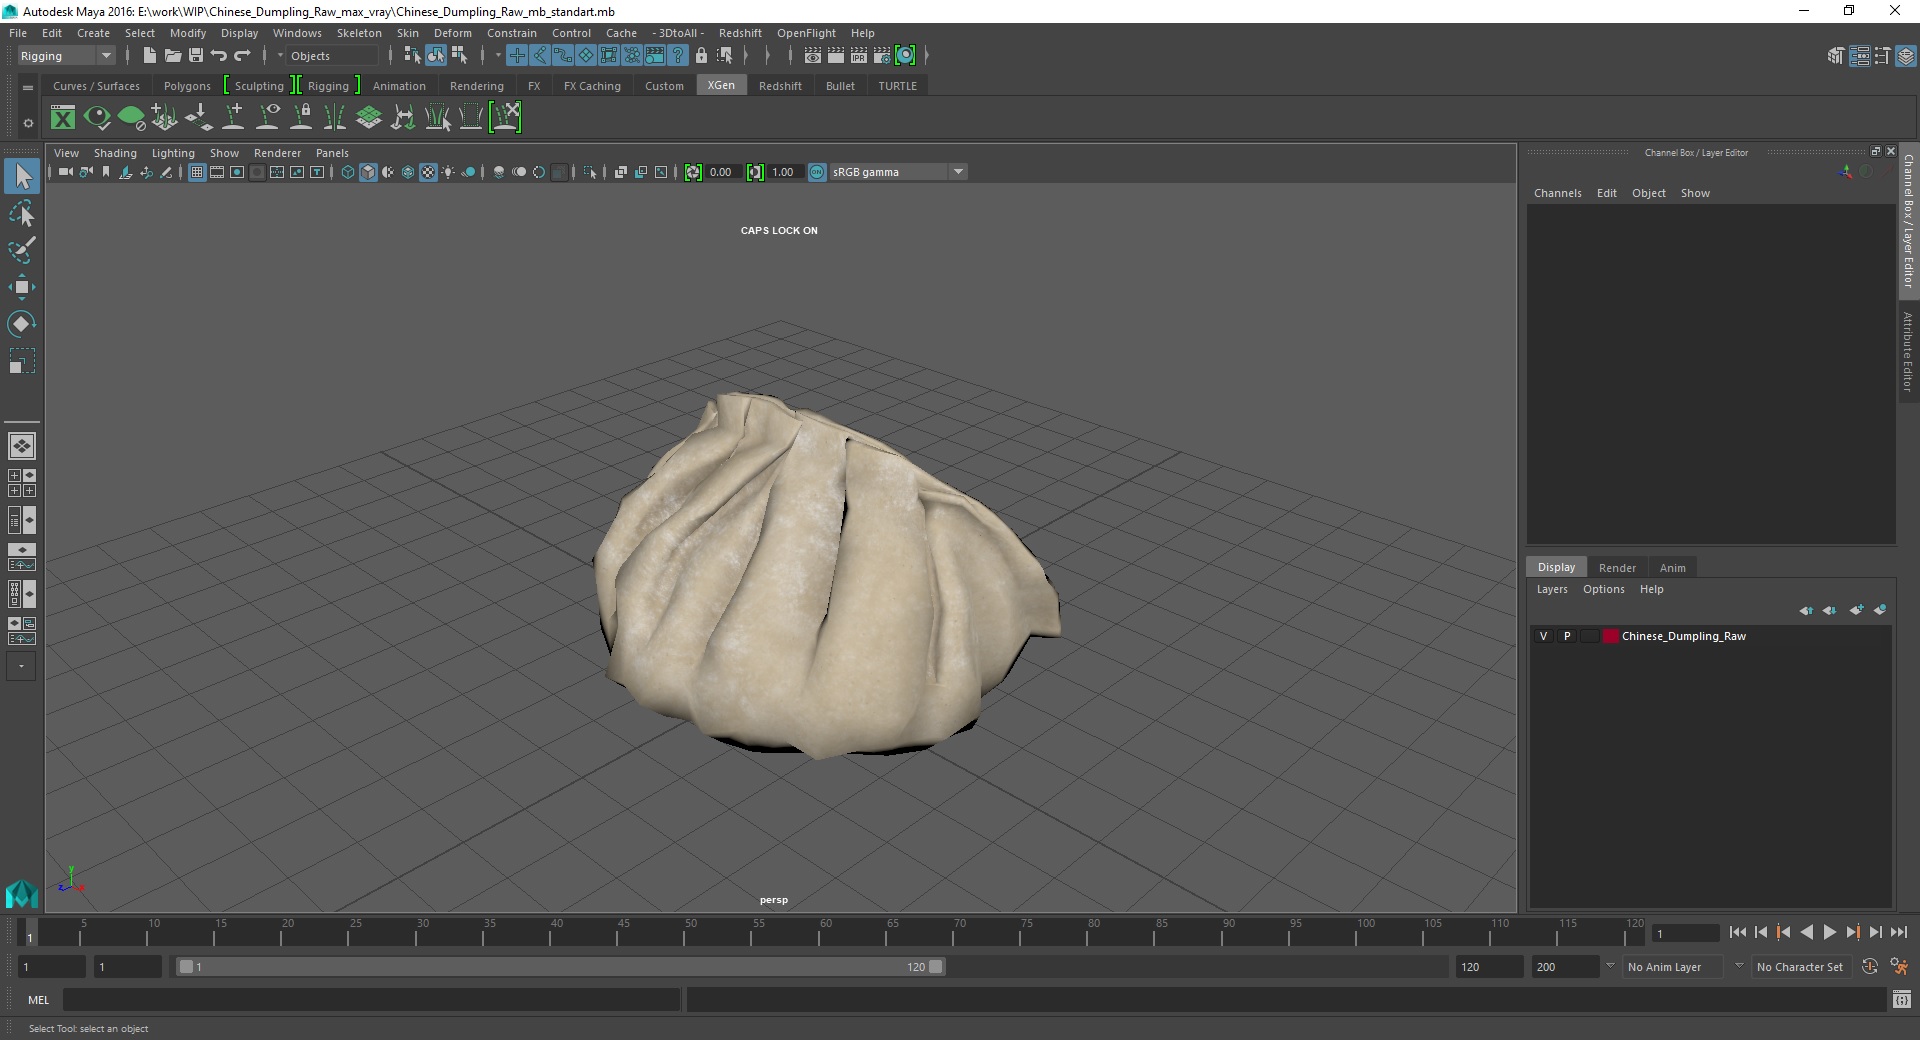This screenshot has height=1040, width=1920.
Task: Create new empty layer icon in Layer Editor
Action: [x=1856, y=610]
